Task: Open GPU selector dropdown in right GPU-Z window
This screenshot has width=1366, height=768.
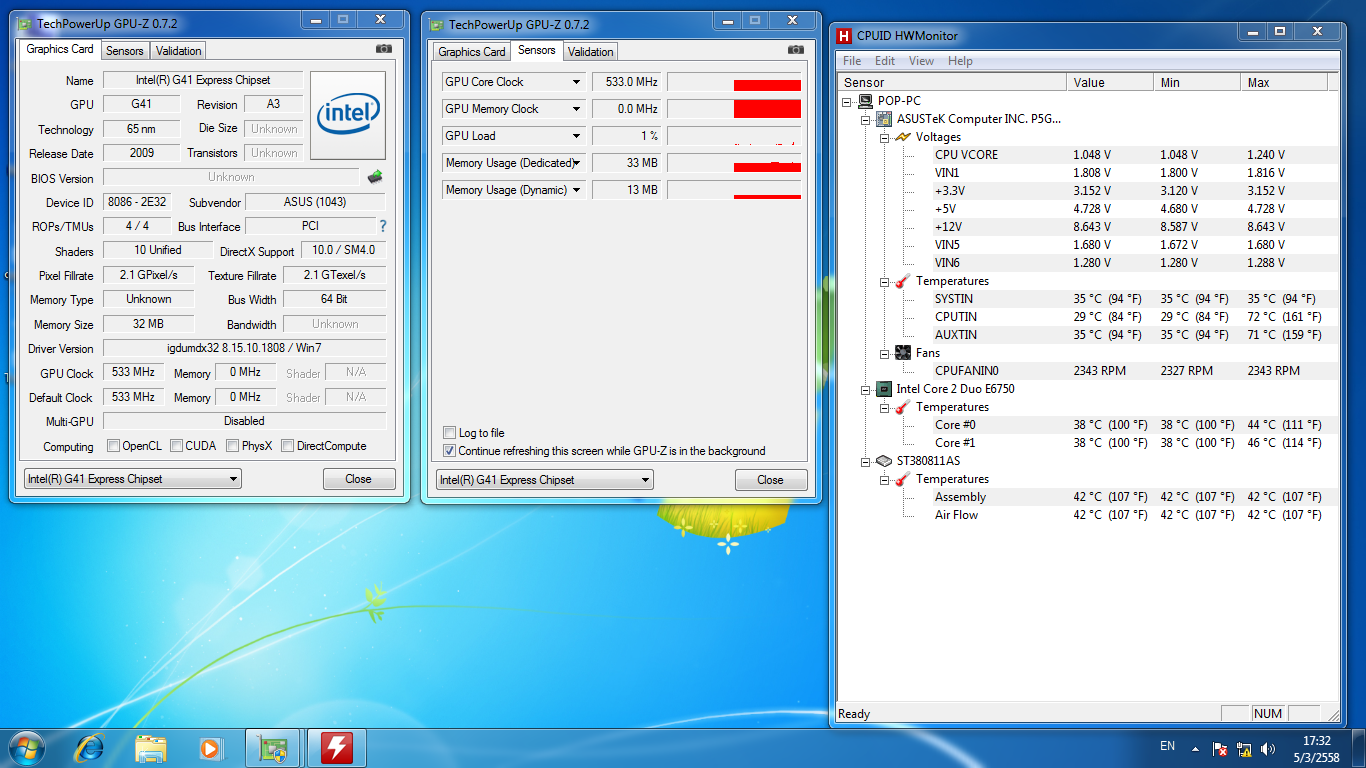Action: pos(545,480)
